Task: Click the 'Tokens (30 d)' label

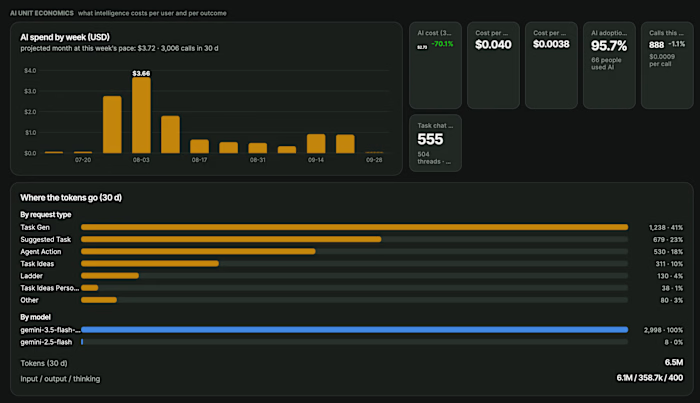Action: pos(44,363)
